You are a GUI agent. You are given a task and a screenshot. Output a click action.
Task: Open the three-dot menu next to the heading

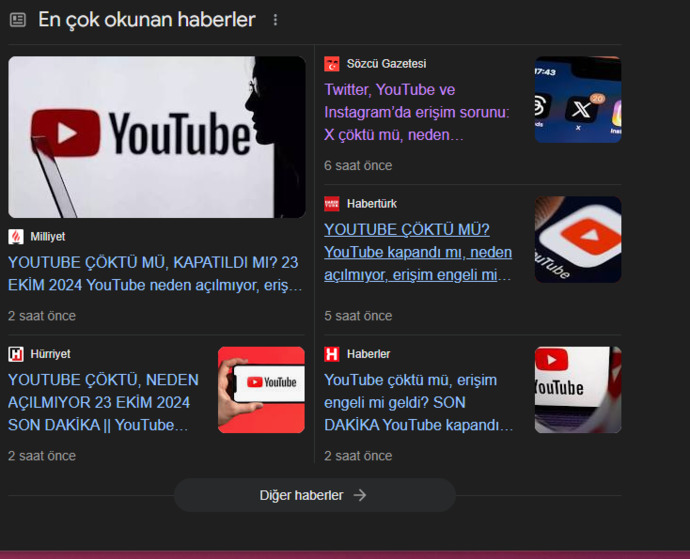click(275, 20)
